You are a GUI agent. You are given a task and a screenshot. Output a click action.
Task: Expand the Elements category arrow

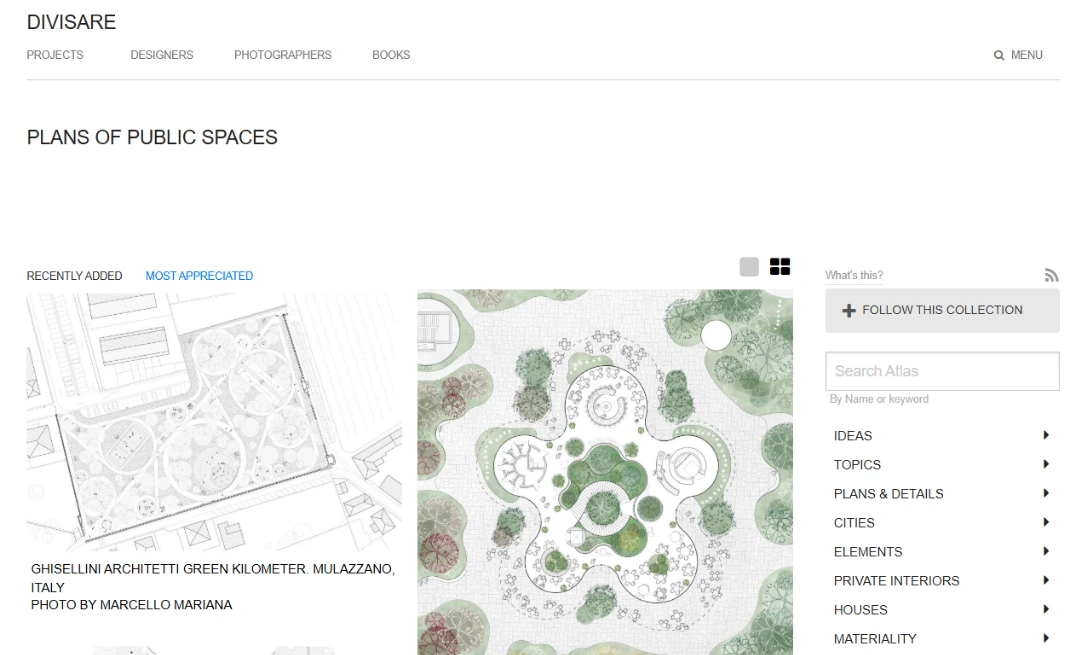click(1046, 551)
